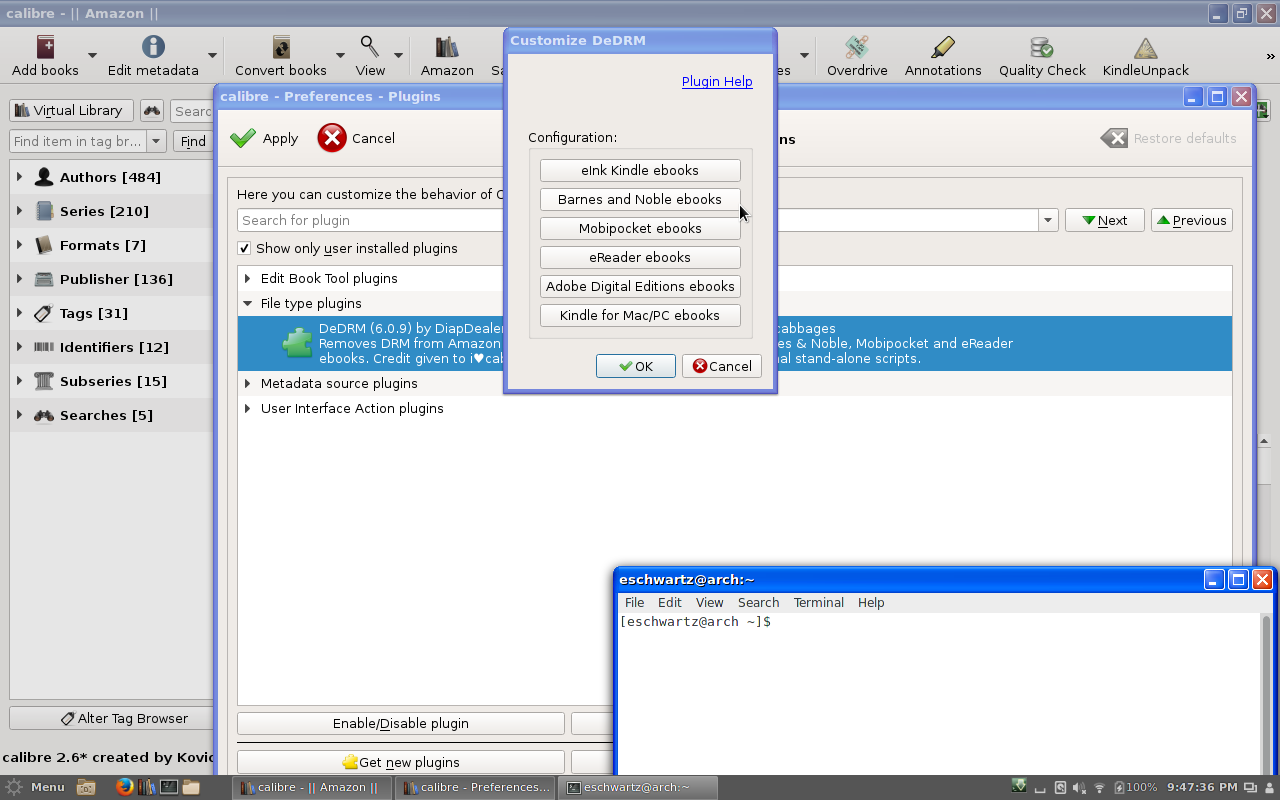This screenshot has width=1280, height=800.
Task: Click the binoculars icon beside Virtual Library
Action: tap(152, 111)
